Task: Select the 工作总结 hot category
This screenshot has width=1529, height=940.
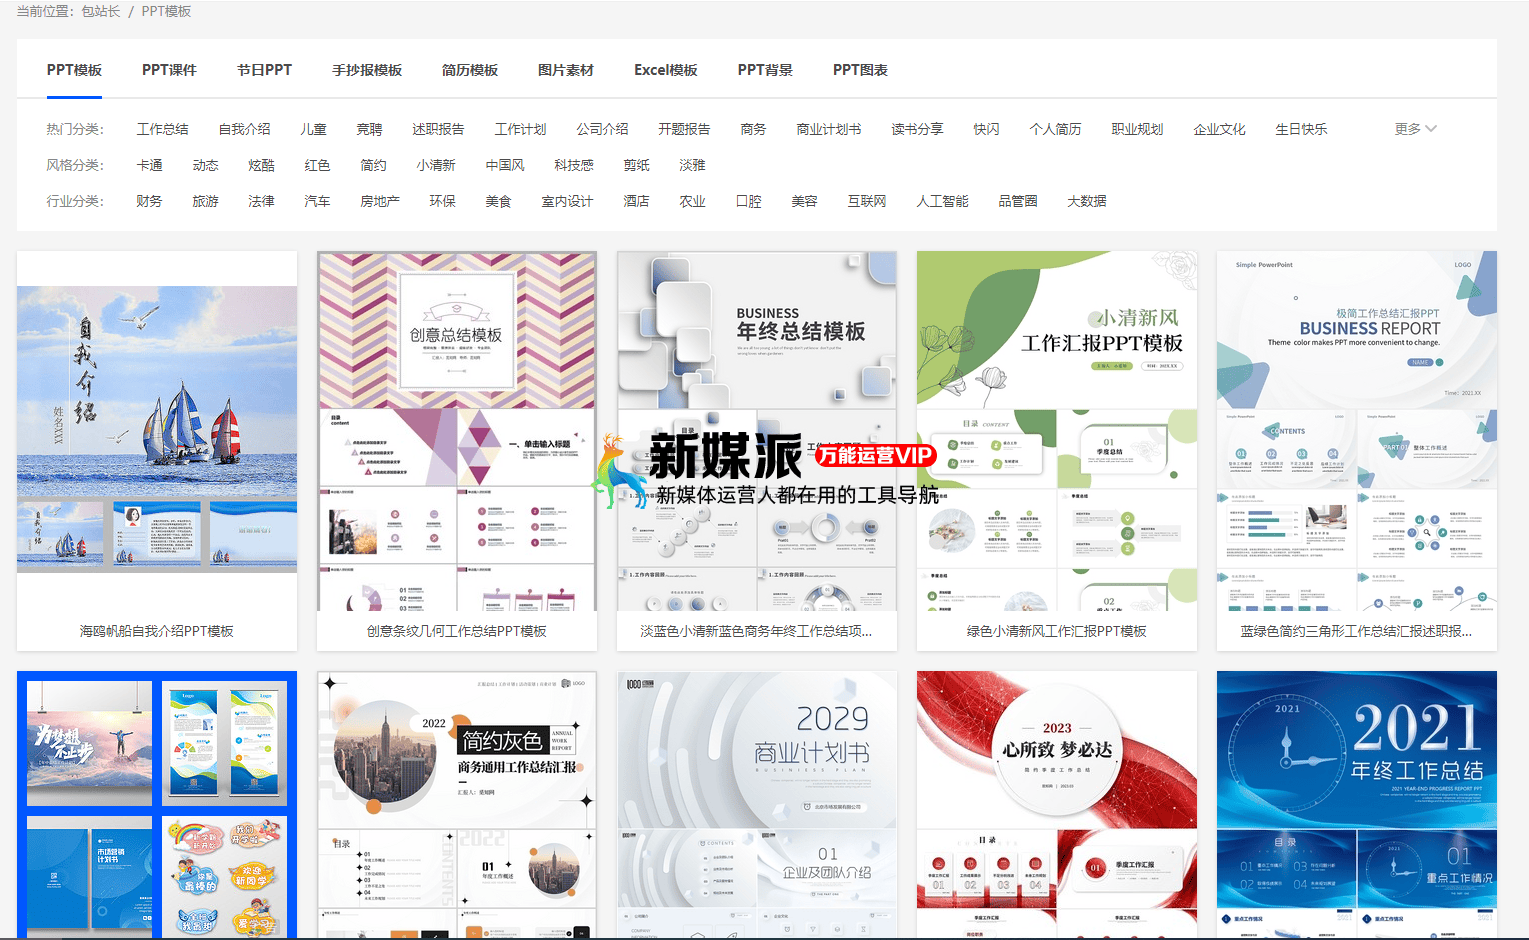Action: [162, 128]
